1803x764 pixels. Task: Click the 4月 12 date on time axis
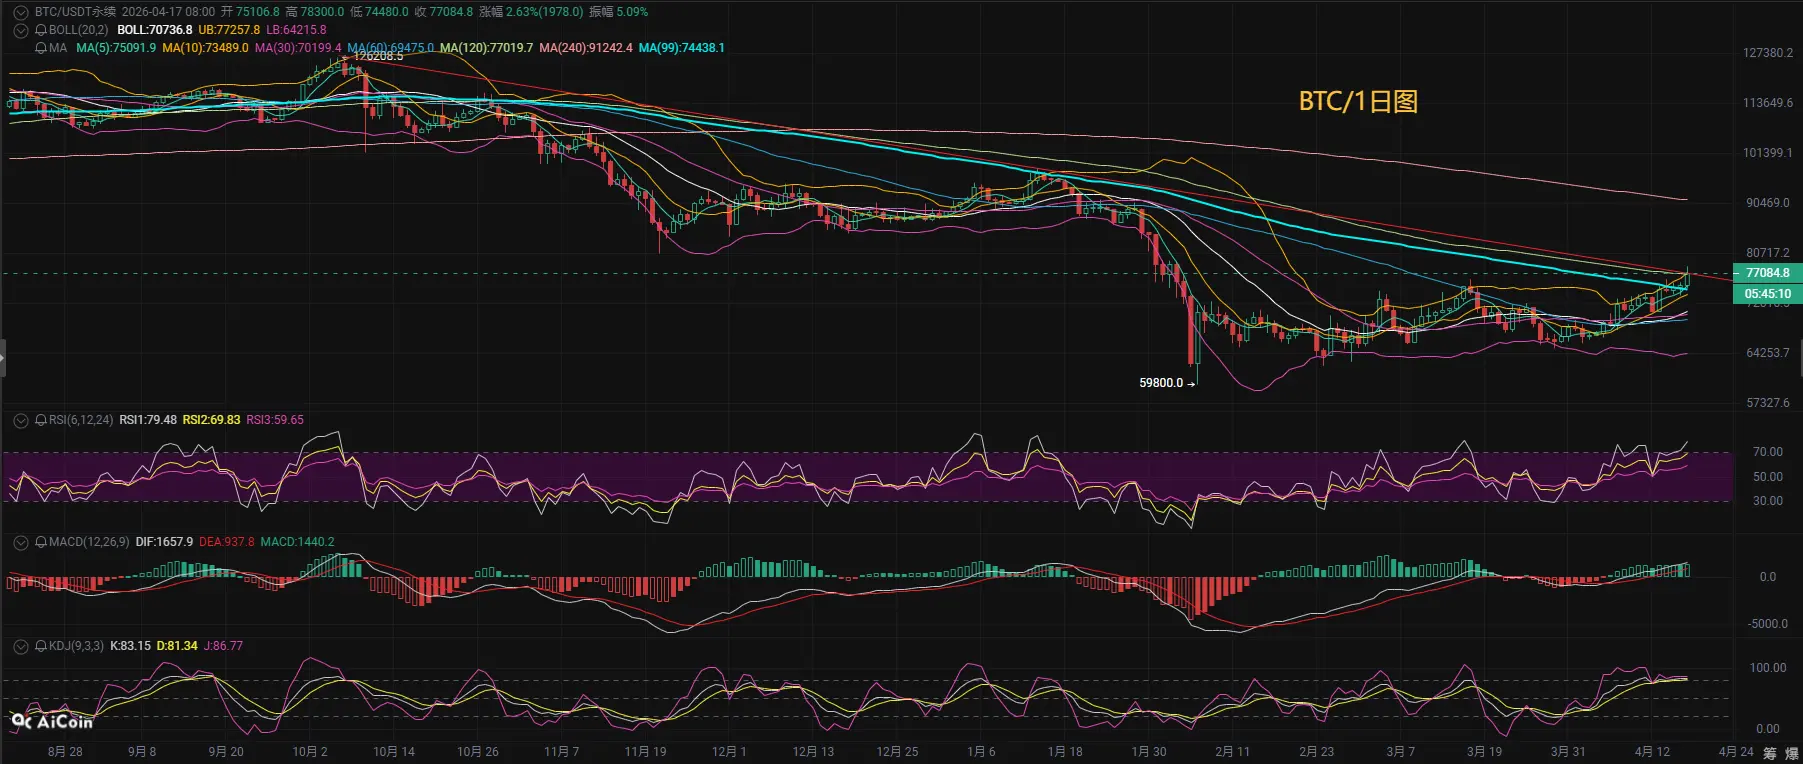[x=1652, y=752]
